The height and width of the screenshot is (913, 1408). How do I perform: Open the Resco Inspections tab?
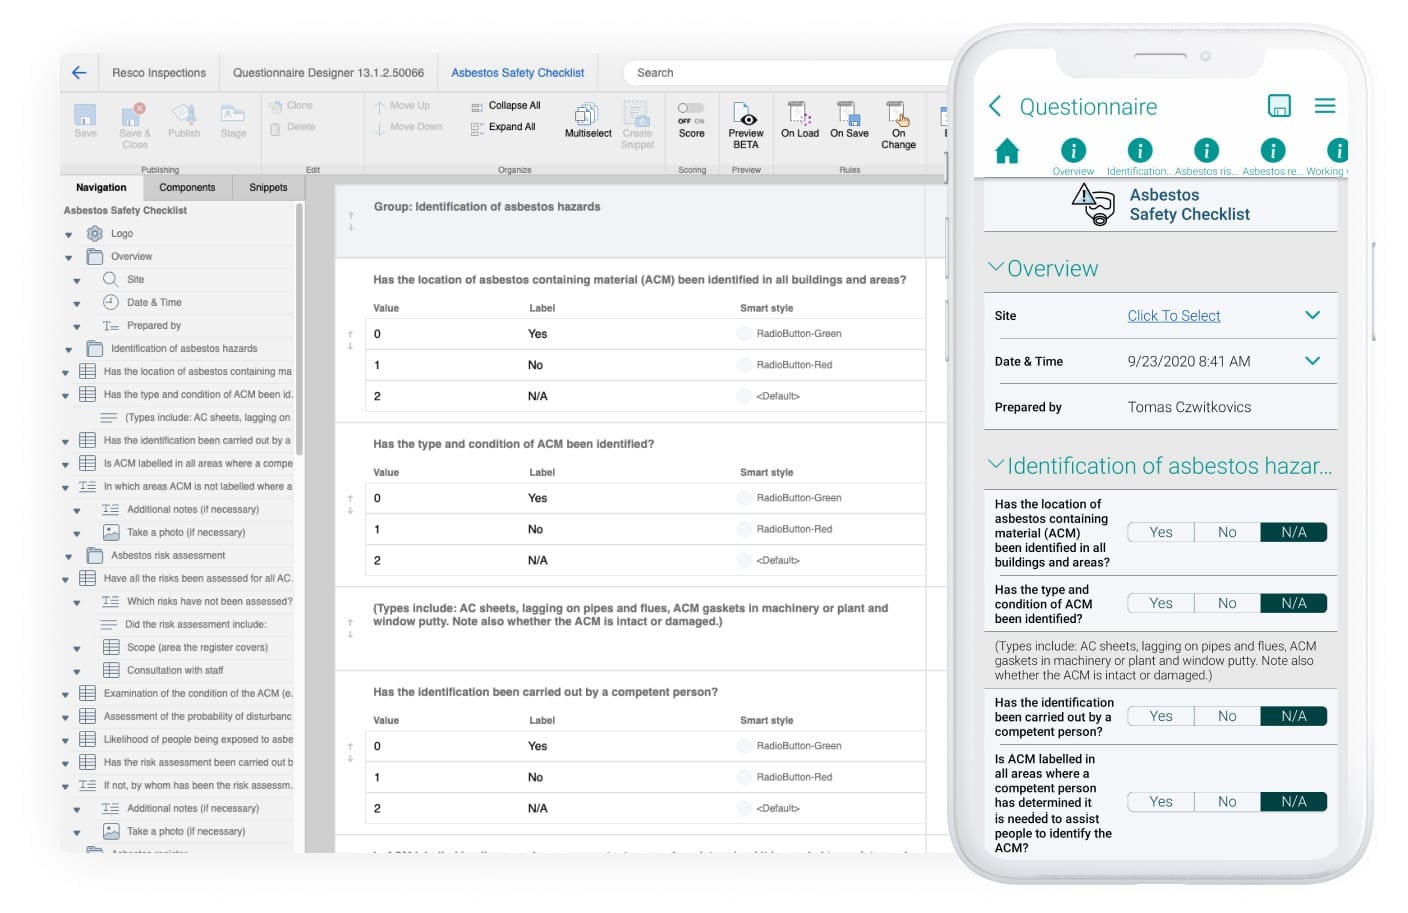click(x=159, y=72)
